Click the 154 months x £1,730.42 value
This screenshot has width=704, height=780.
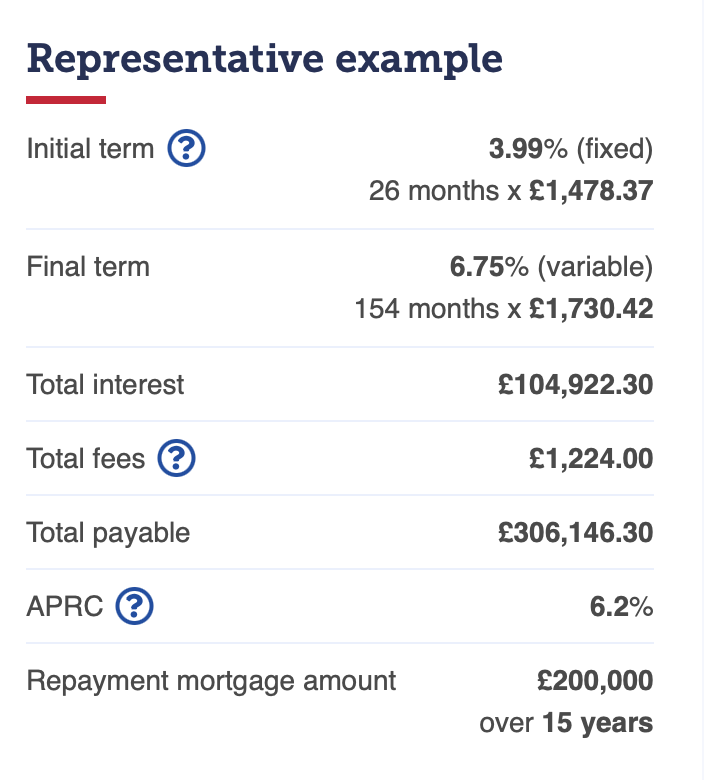click(503, 308)
